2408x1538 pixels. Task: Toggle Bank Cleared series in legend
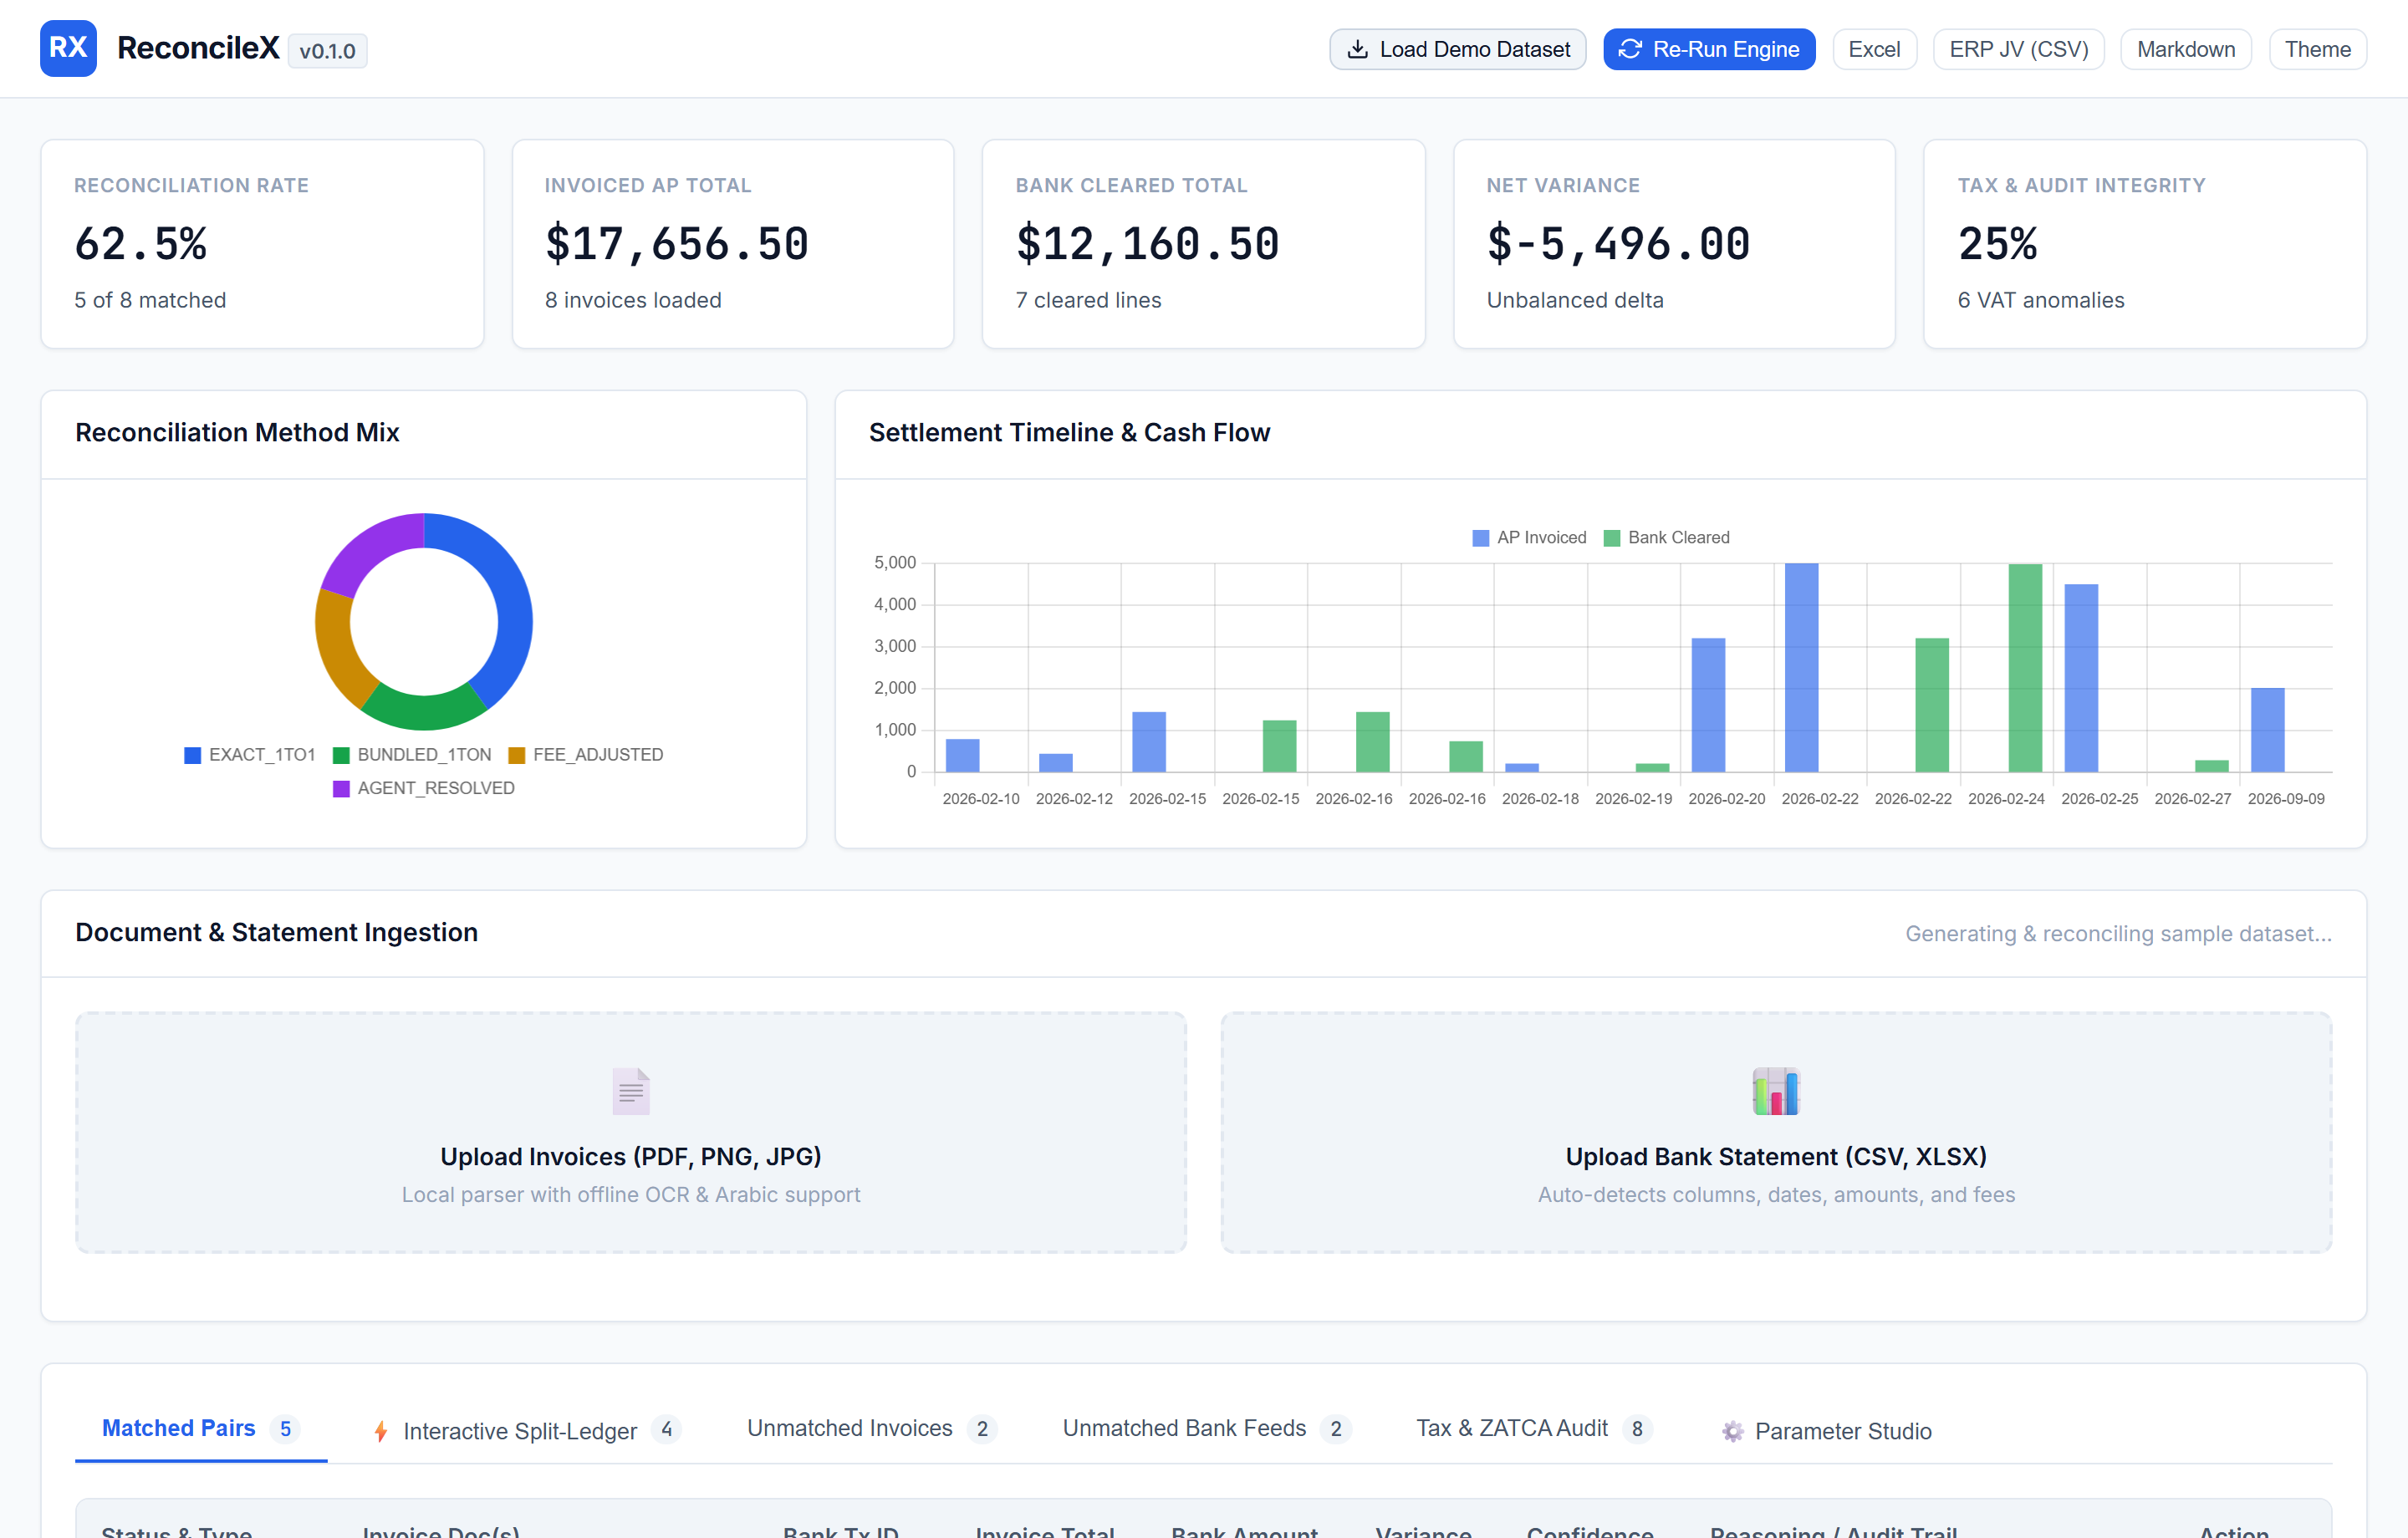coord(1666,537)
